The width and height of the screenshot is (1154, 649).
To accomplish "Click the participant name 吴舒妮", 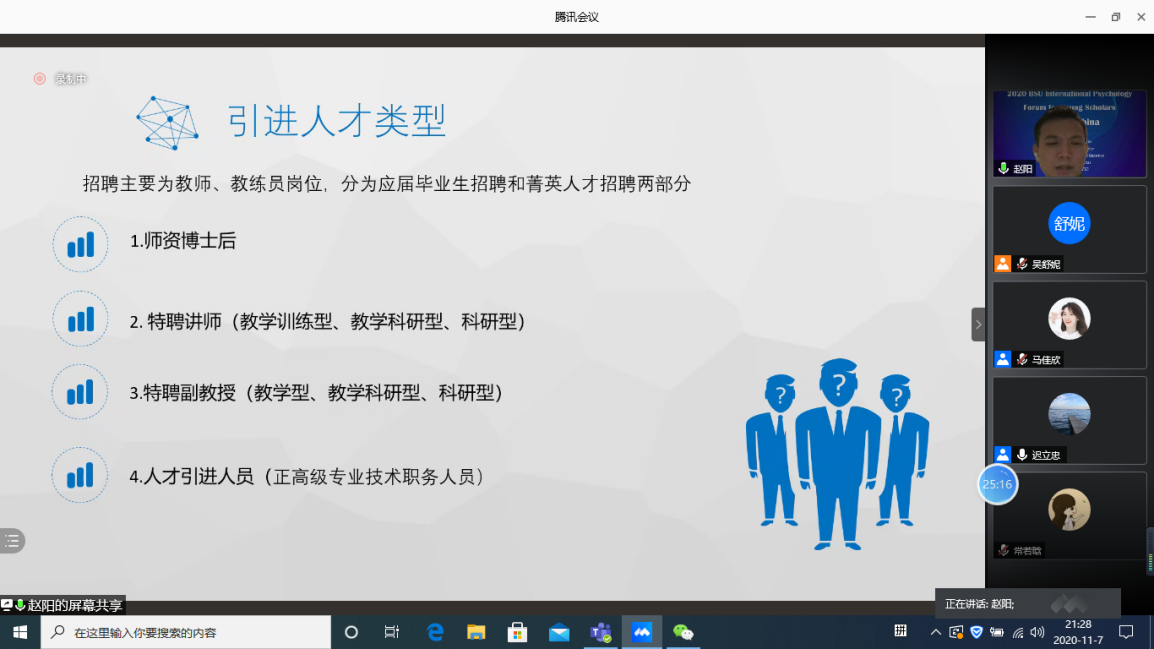I will pyautogui.click(x=1046, y=264).
